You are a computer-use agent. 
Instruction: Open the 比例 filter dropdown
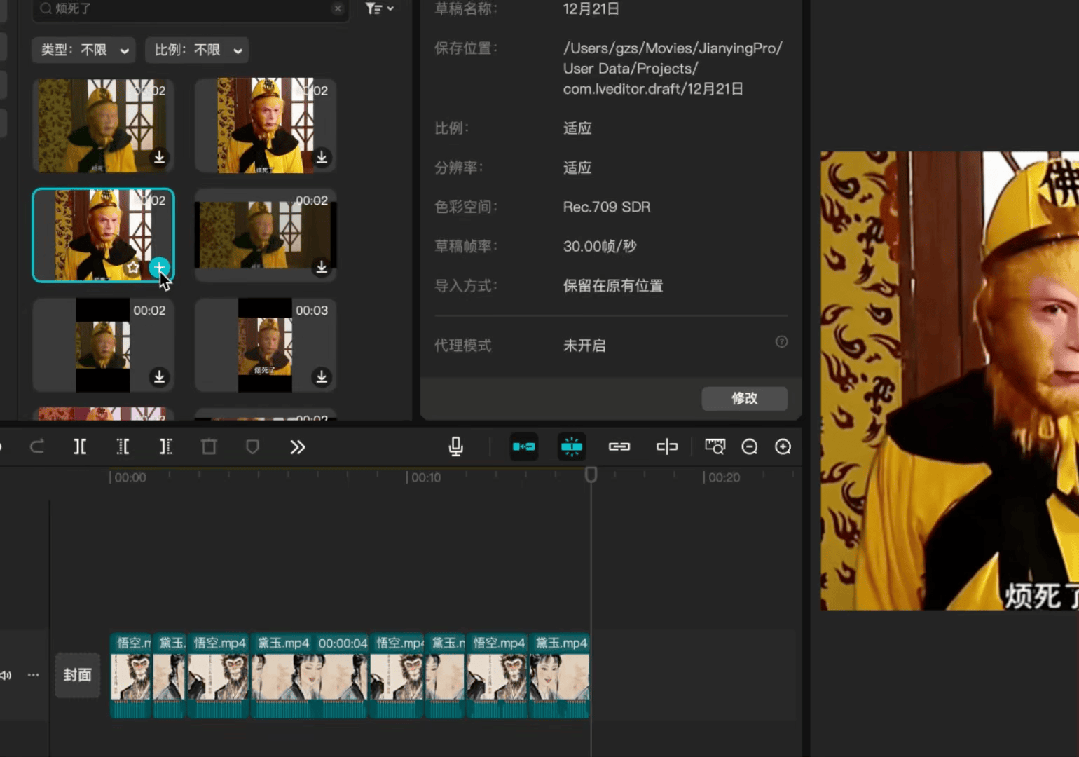coord(197,50)
